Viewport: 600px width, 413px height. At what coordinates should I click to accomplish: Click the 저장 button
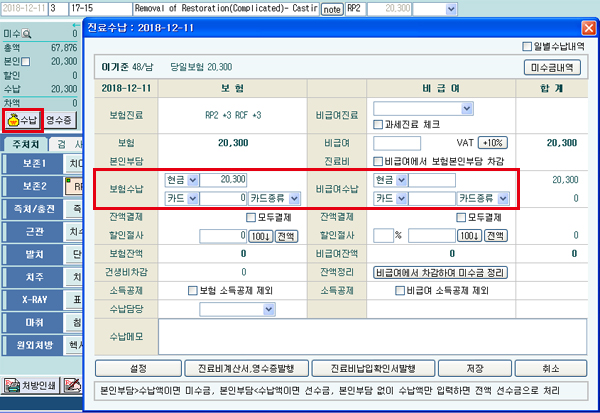coord(474,369)
